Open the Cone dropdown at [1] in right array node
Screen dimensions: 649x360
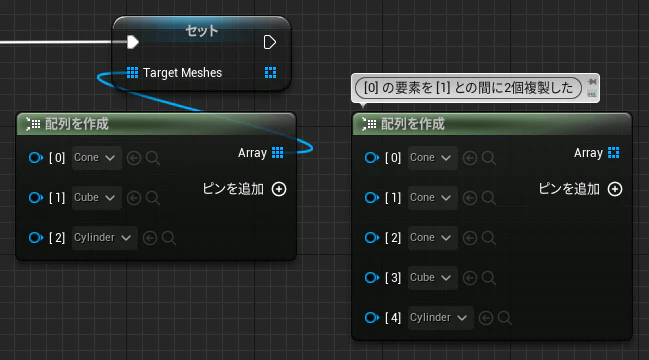tap(433, 197)
